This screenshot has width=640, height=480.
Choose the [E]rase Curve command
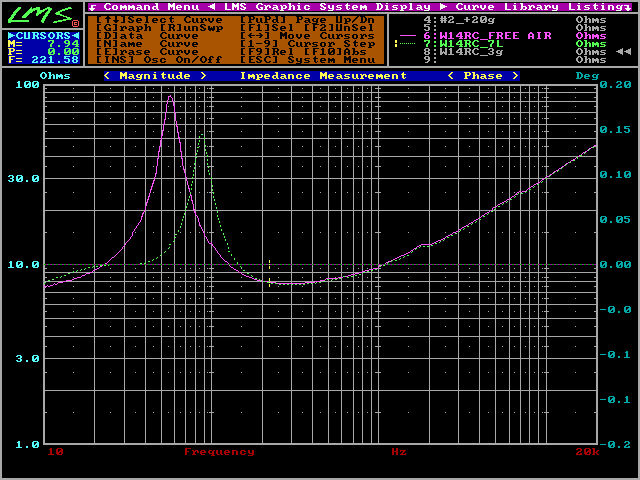(x=147, y=52)
